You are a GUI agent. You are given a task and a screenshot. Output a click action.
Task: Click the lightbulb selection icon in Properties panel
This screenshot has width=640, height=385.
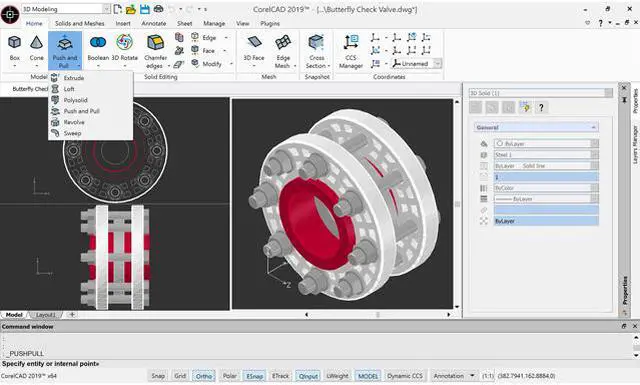[525, 107]
